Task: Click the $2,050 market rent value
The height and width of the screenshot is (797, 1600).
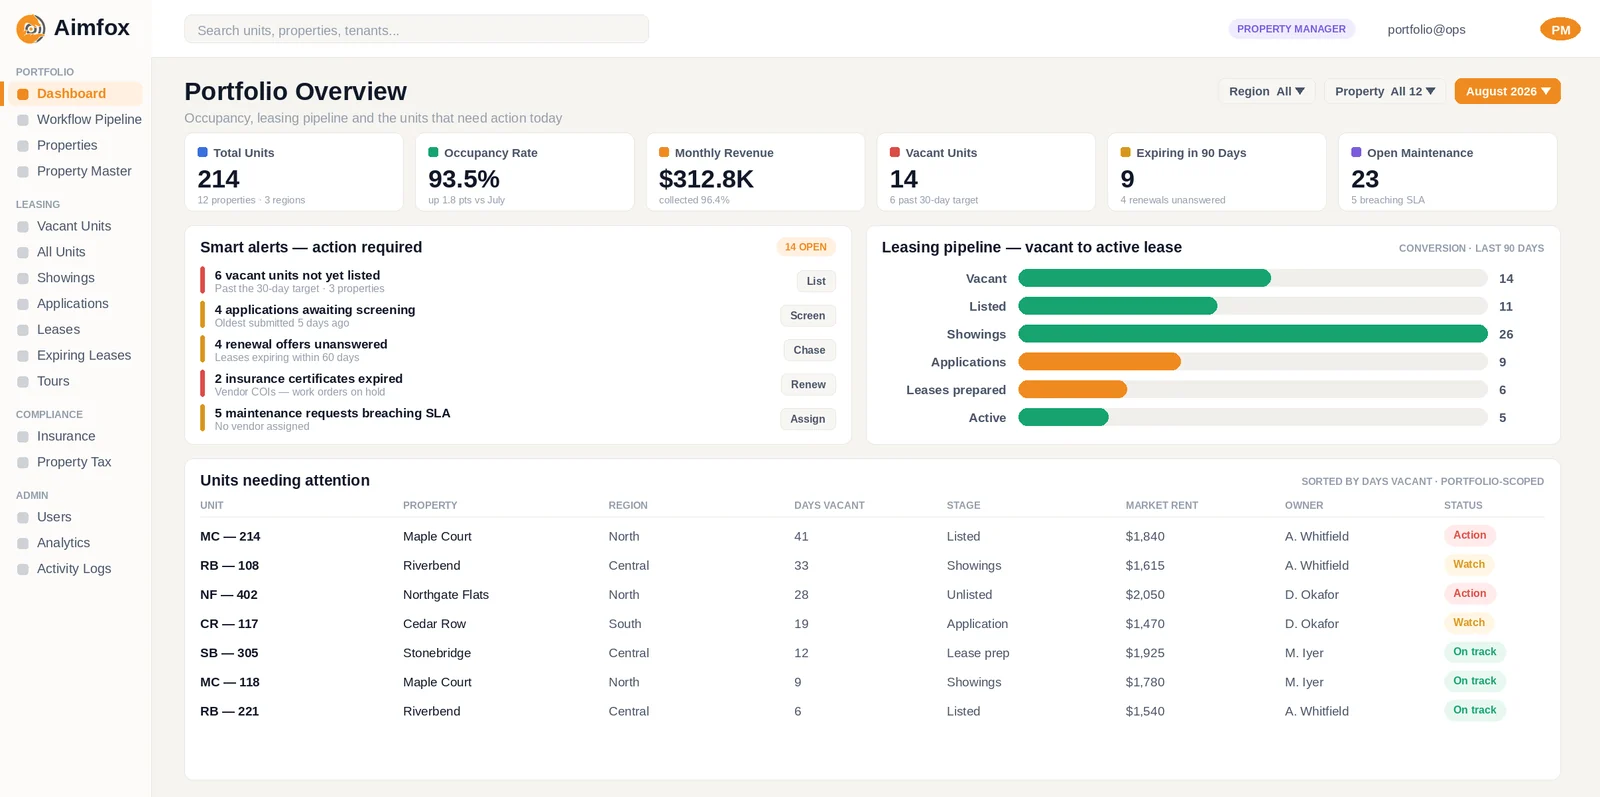Action: coord(1145,595)
